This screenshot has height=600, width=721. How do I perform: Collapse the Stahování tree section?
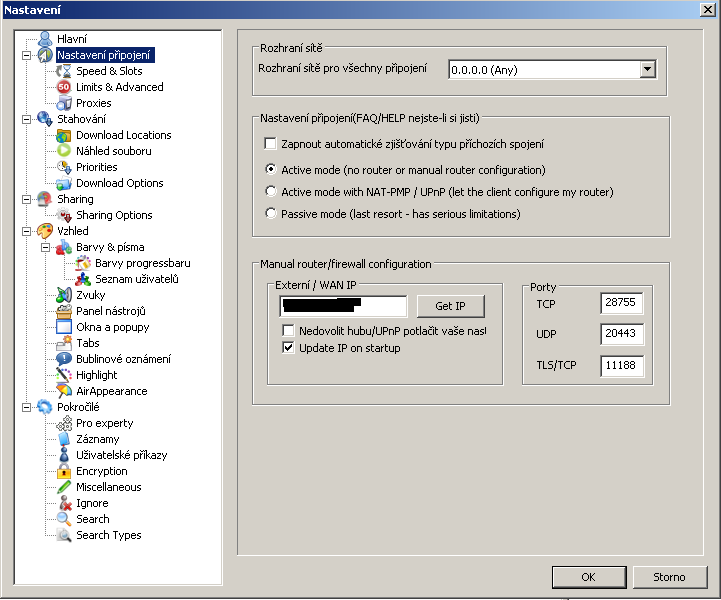point(26,119)
